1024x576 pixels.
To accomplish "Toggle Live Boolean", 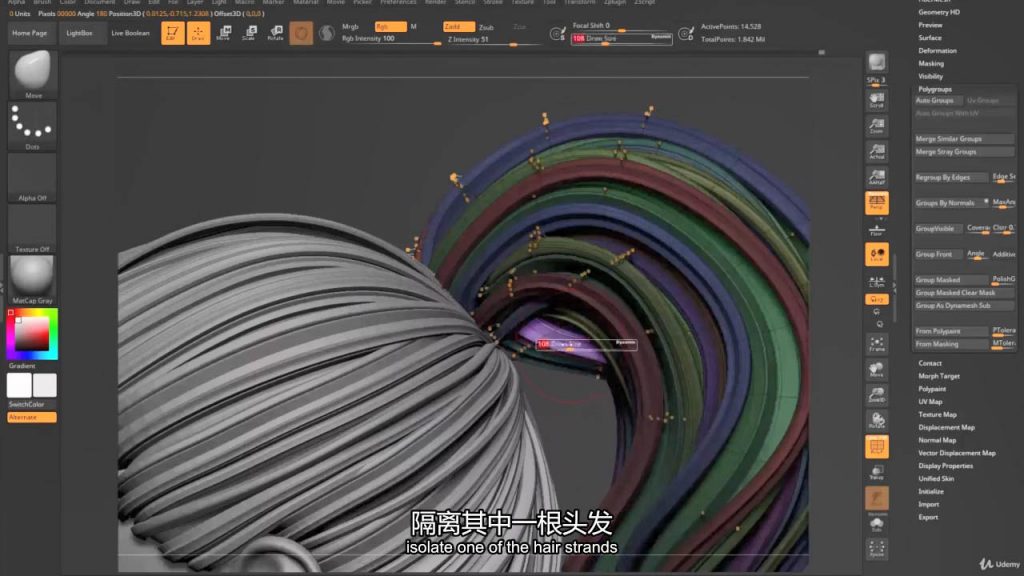I will click(130, 33).
